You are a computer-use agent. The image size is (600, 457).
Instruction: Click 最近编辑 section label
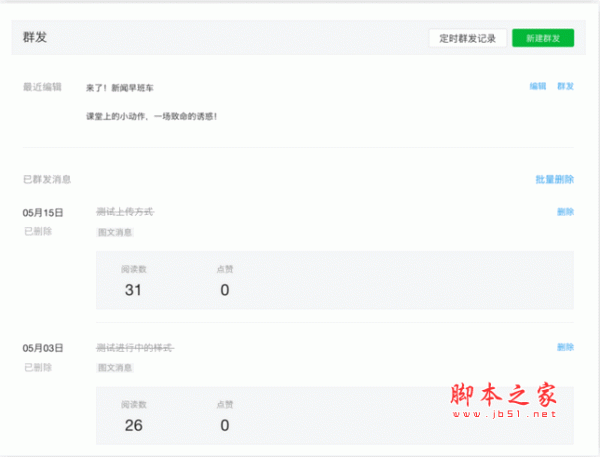pos(42,87)
